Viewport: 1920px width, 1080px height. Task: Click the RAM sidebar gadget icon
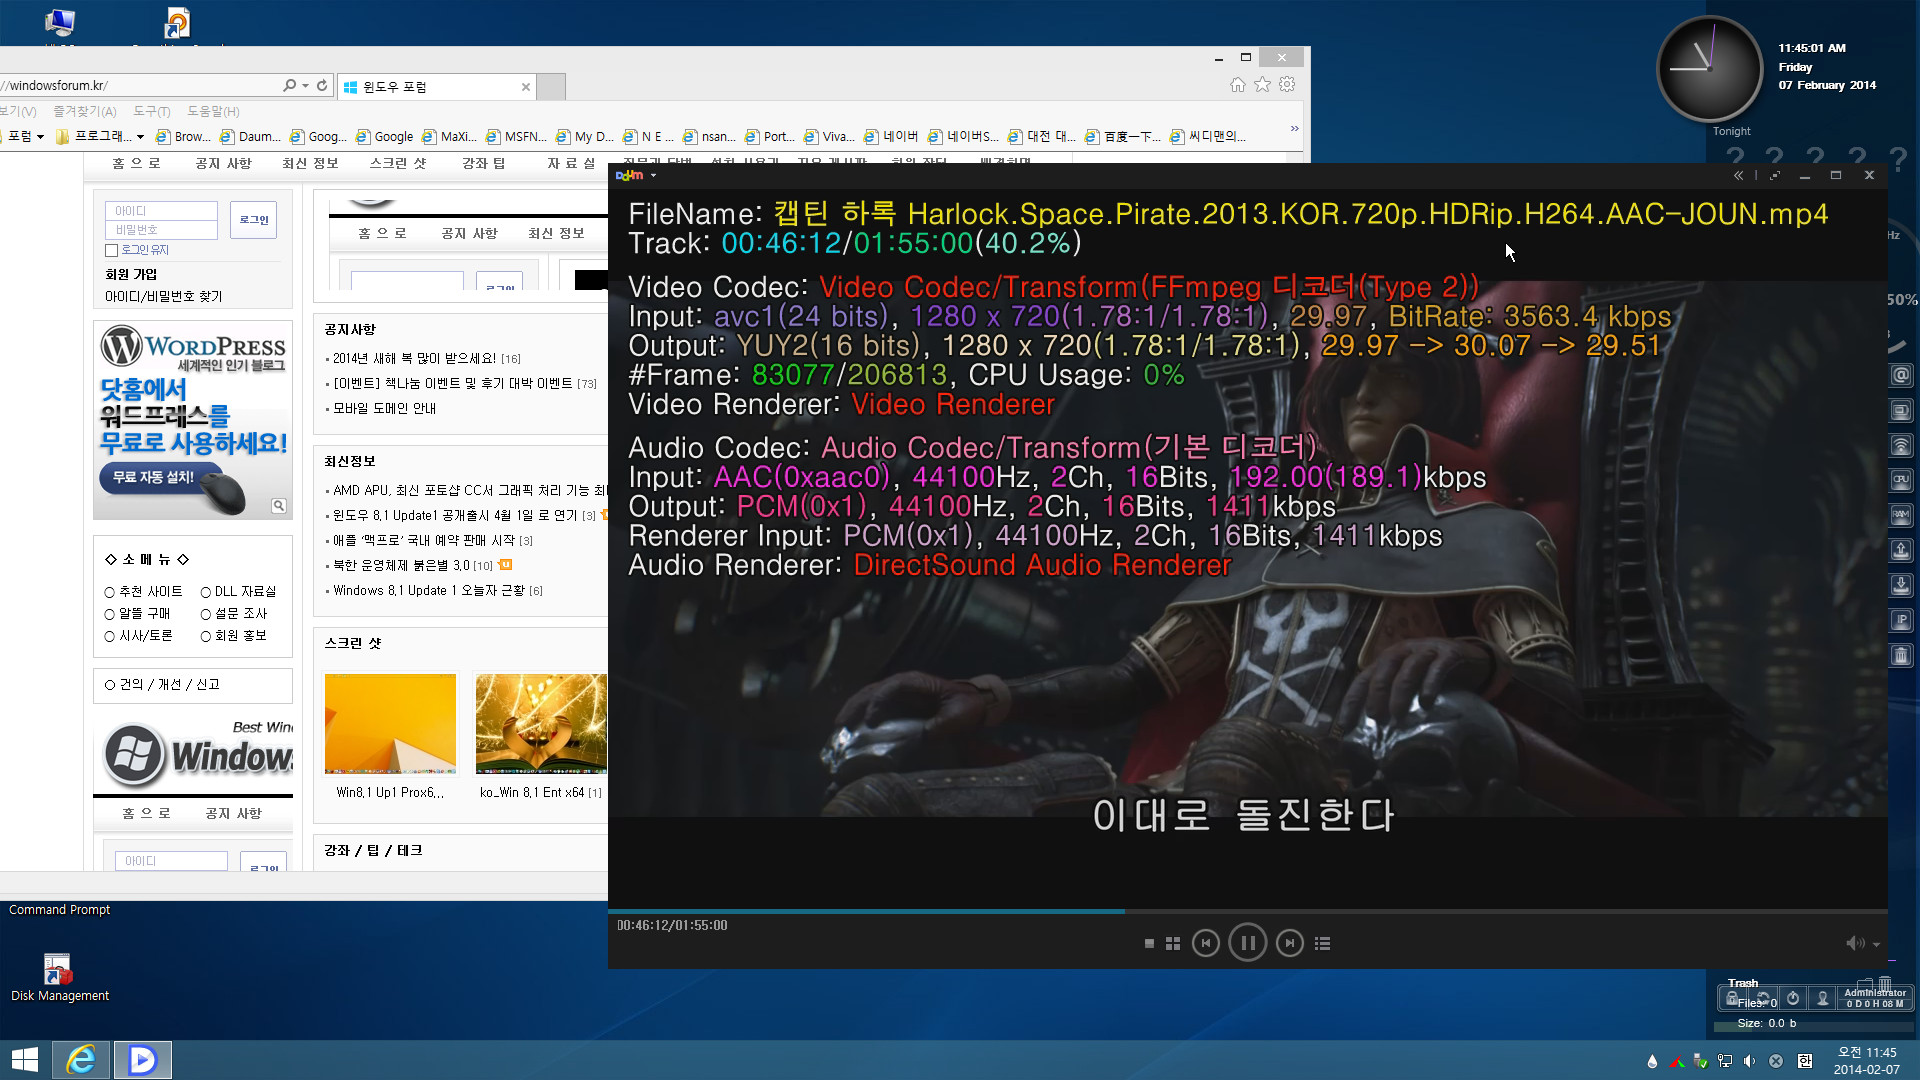1901,515
